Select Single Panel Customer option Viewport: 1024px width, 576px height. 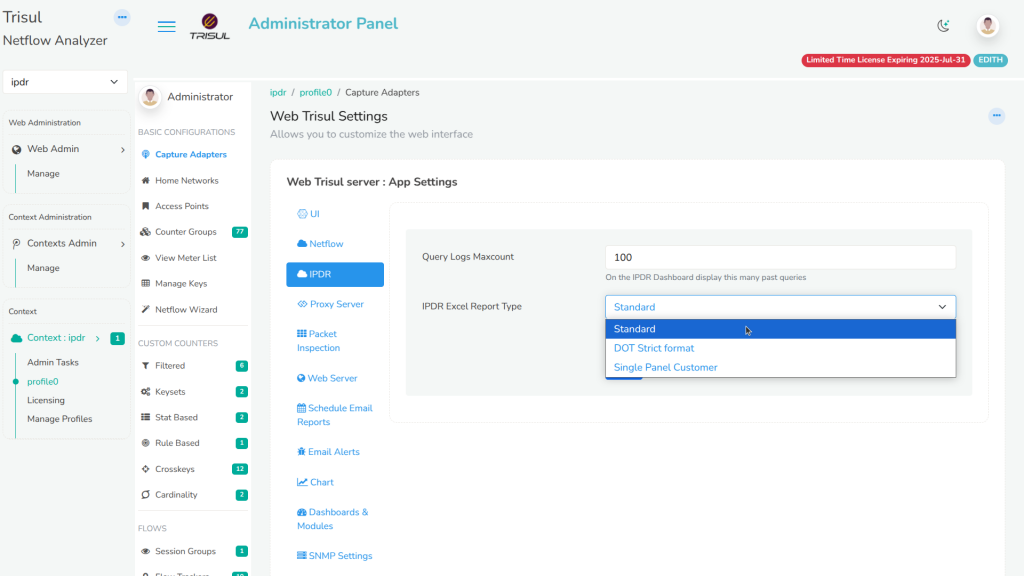(x=665, y=367)
